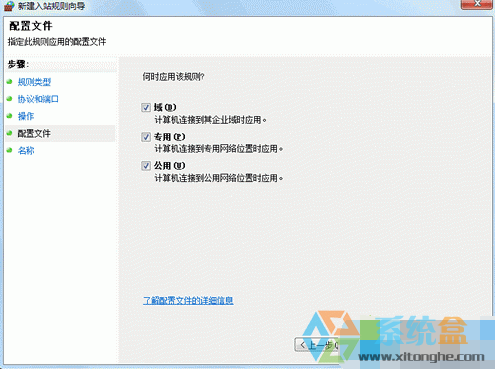Image resolution: width=495 pixels, height=369 pixels.
Task: Toggle the 域(D) domain checkbox
Action: [146, 107]
